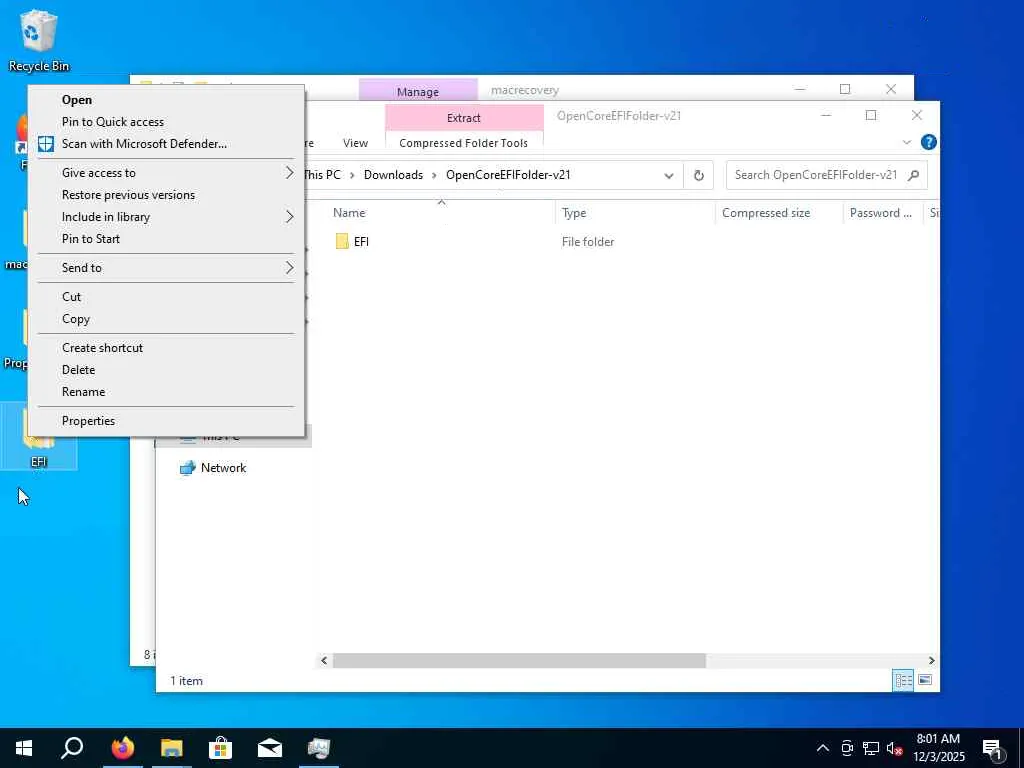Open the Recycle Bin desktop icon
The image size is (1024, 768).
tap(39, 40)
